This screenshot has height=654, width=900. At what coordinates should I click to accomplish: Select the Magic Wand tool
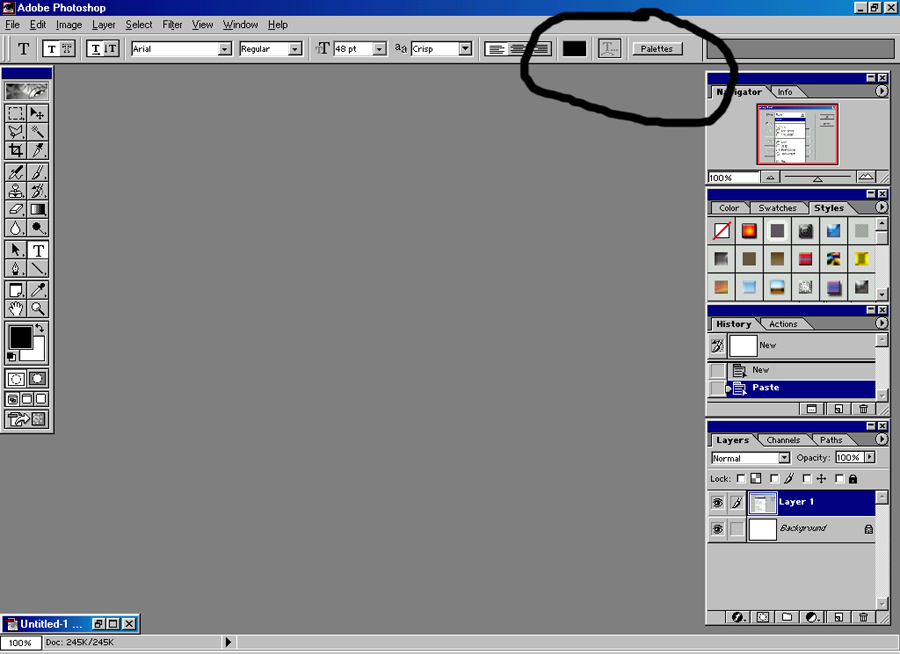pos(38,131)
